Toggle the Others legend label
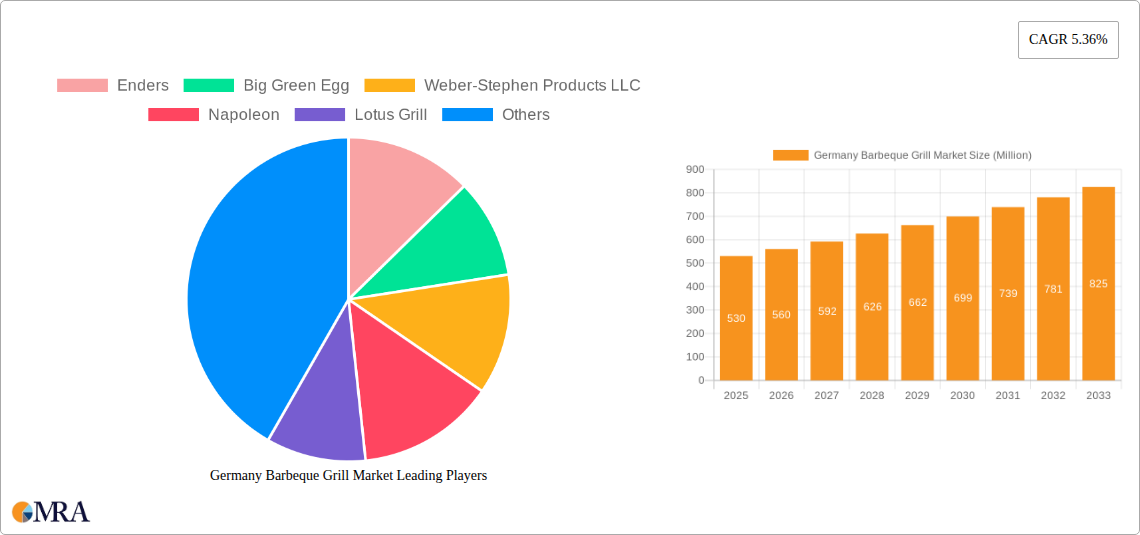1140x535 pixels. pos(526,115)
